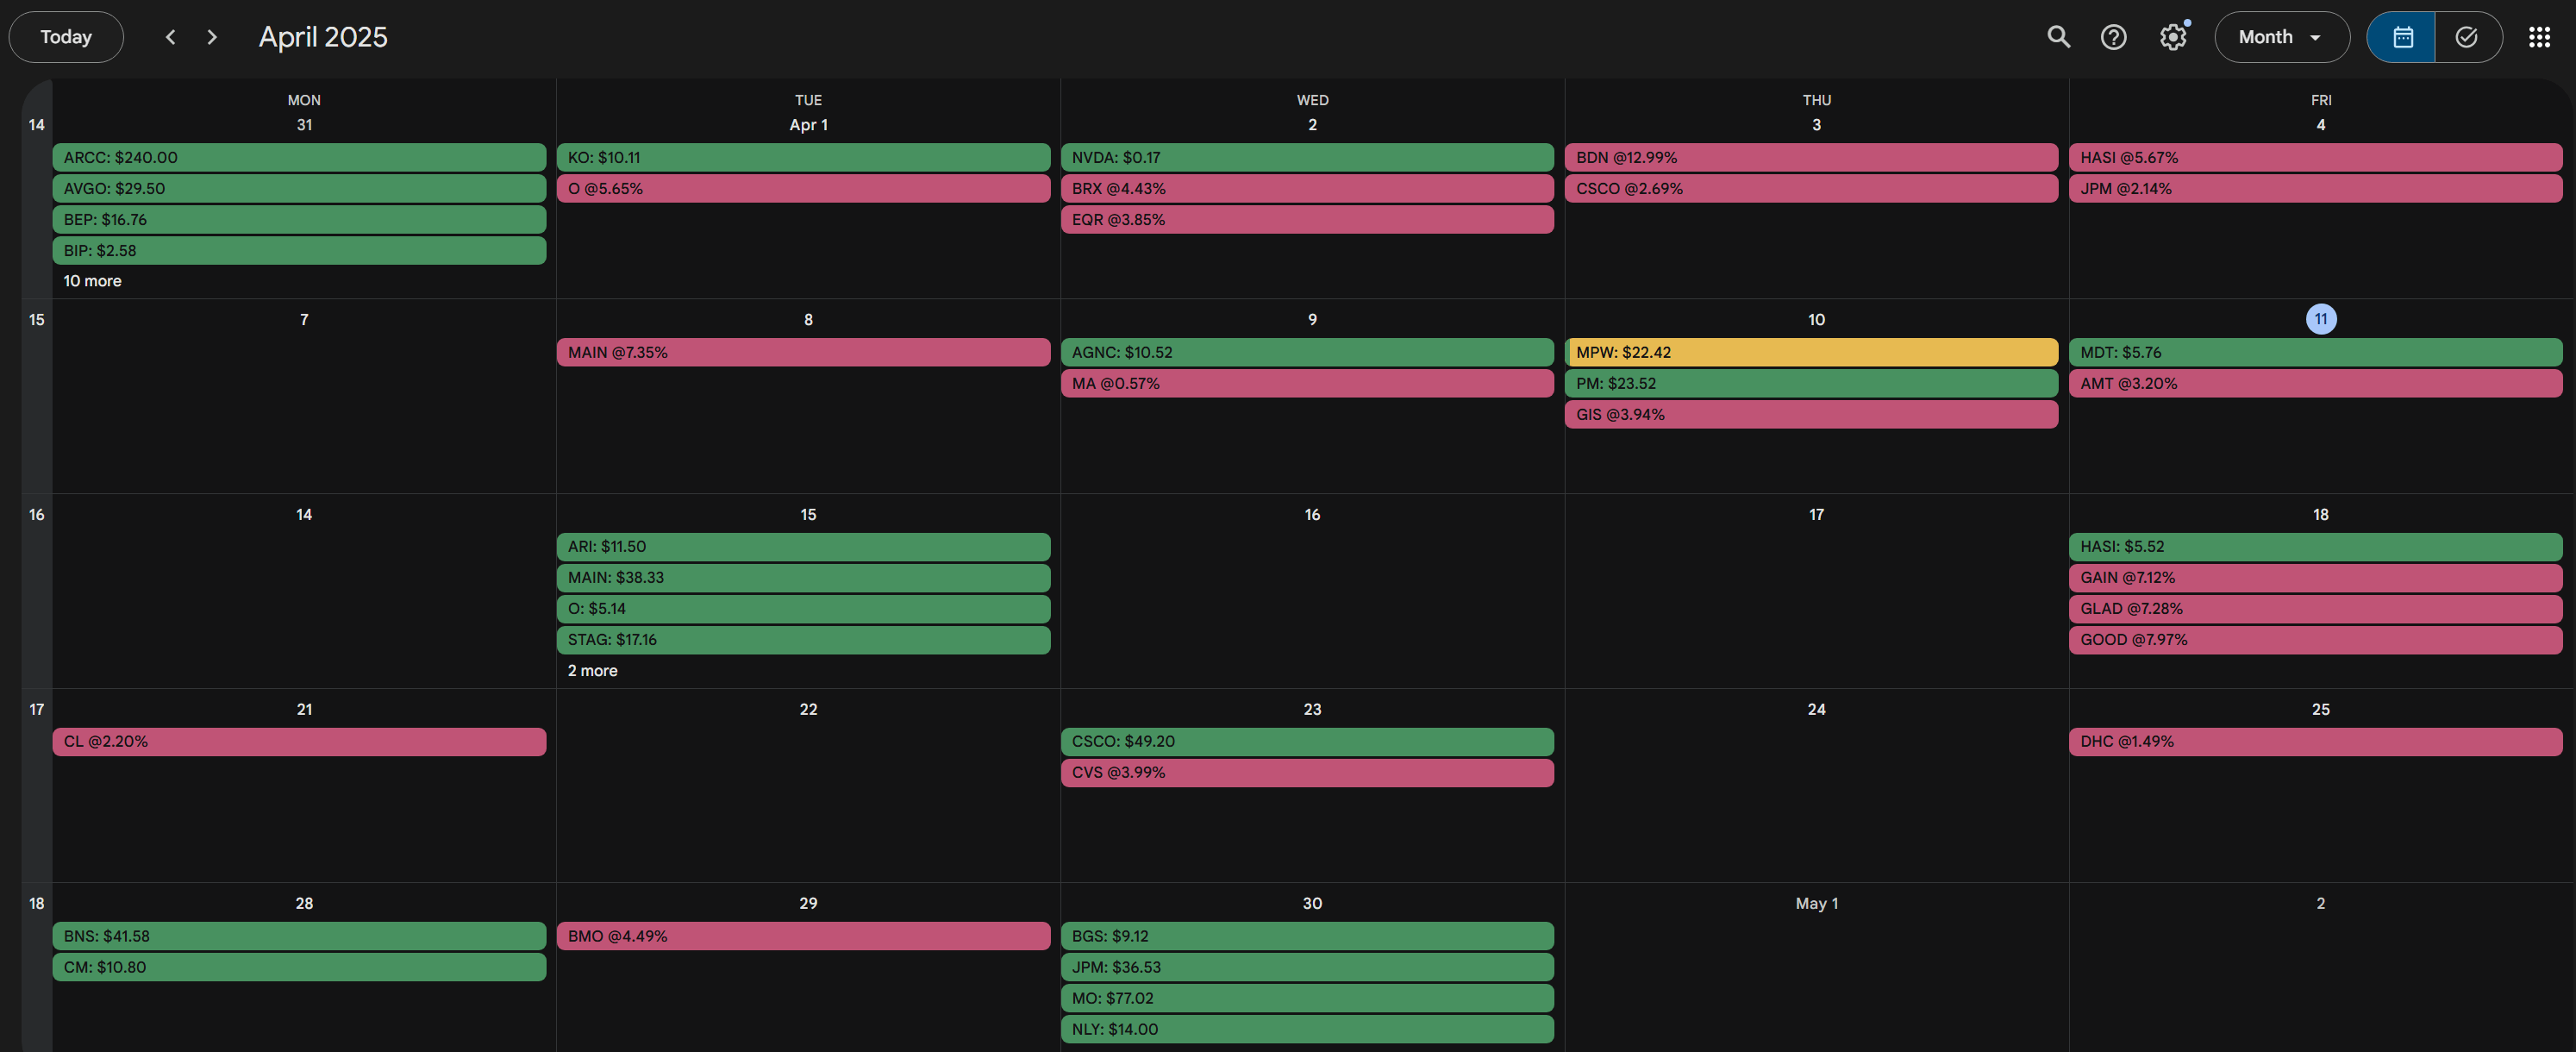Switch to Tasks view icon
Screen dimensions: 2576x1052
tap(2466, 37)
